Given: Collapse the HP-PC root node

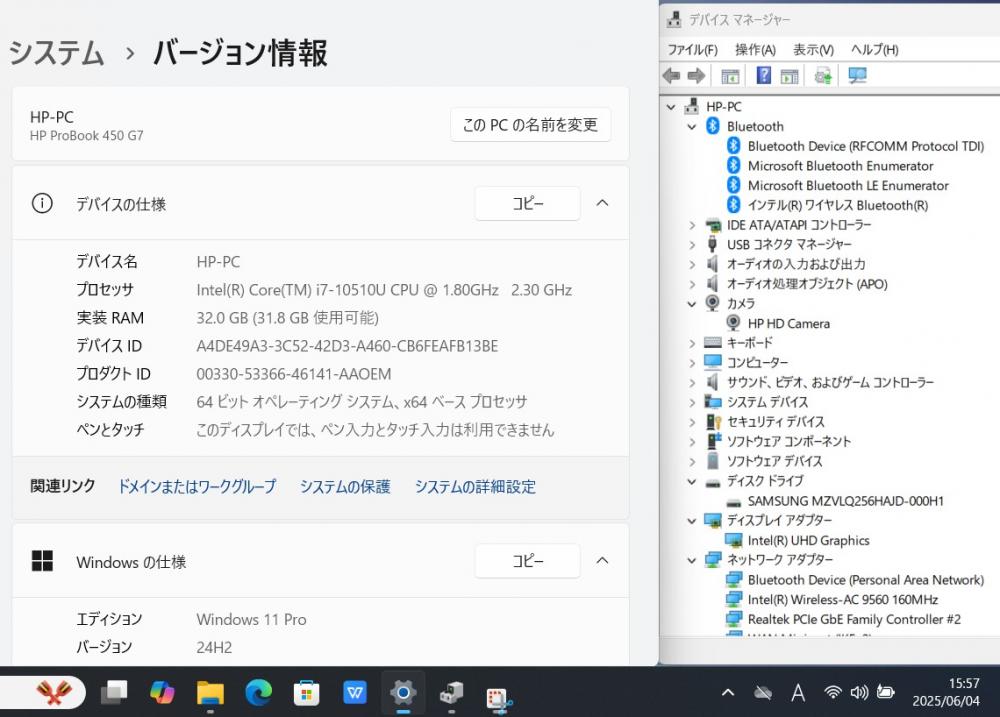Looking at the screenshot, I should (671, 107).
